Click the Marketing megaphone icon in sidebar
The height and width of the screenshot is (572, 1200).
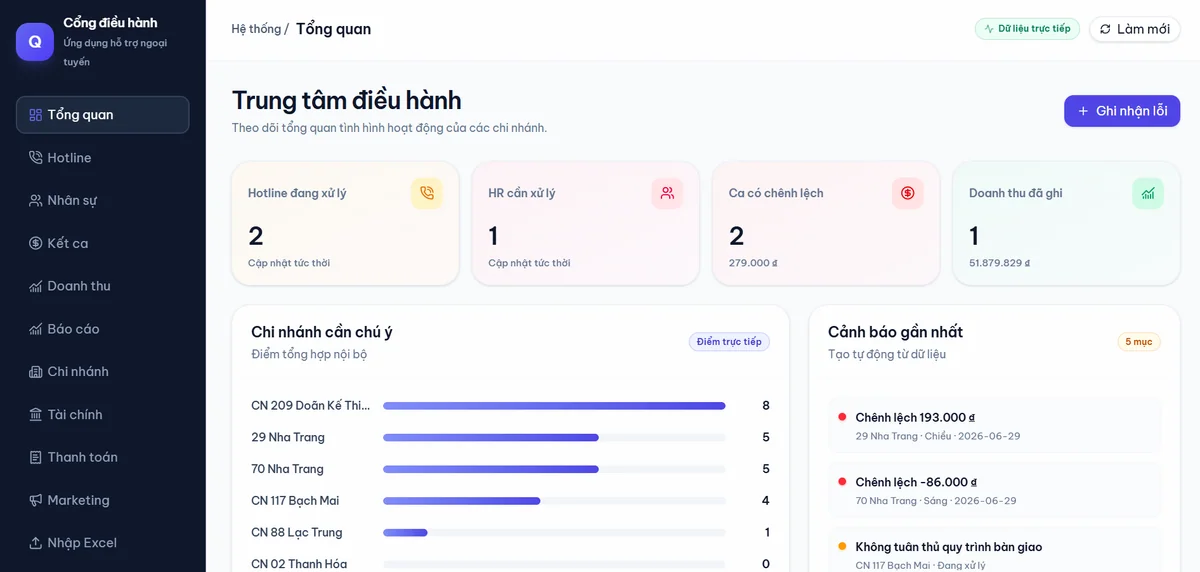(x=36, y=500)
